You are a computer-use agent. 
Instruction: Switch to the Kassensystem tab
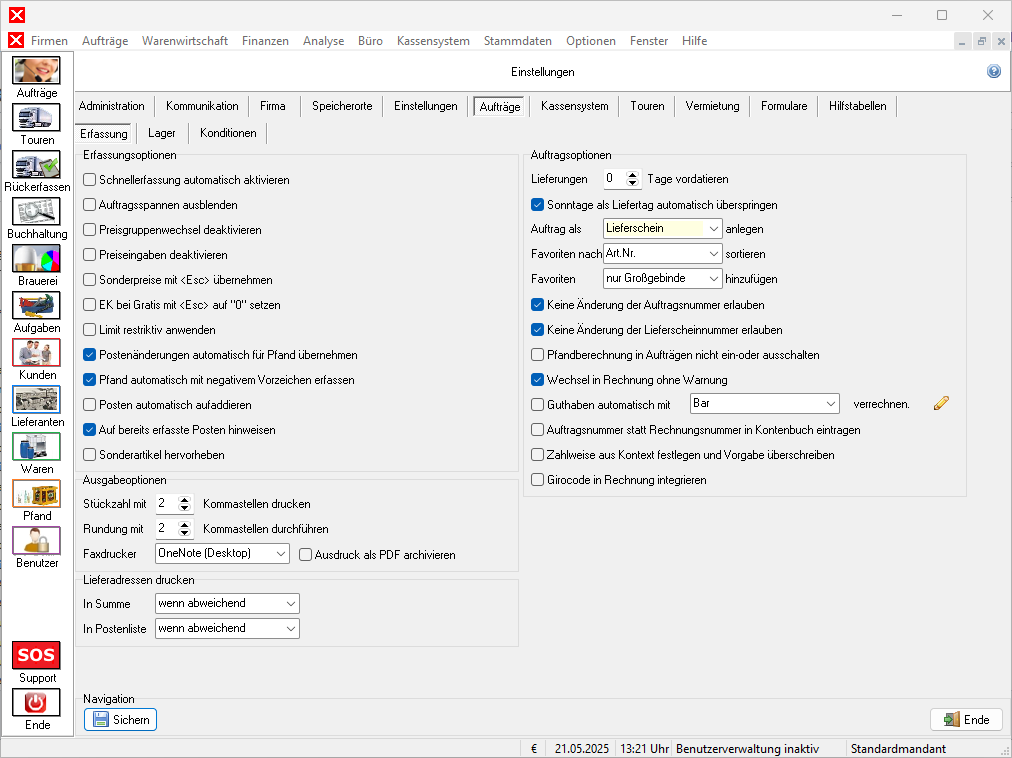(x=574, y=106)
